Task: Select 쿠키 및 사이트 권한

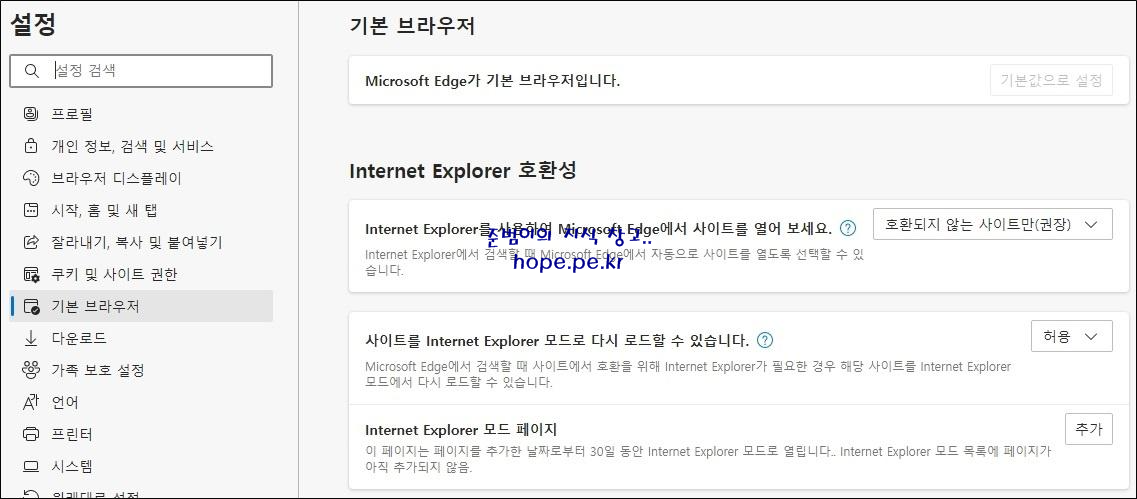Action: click(141, 274)
